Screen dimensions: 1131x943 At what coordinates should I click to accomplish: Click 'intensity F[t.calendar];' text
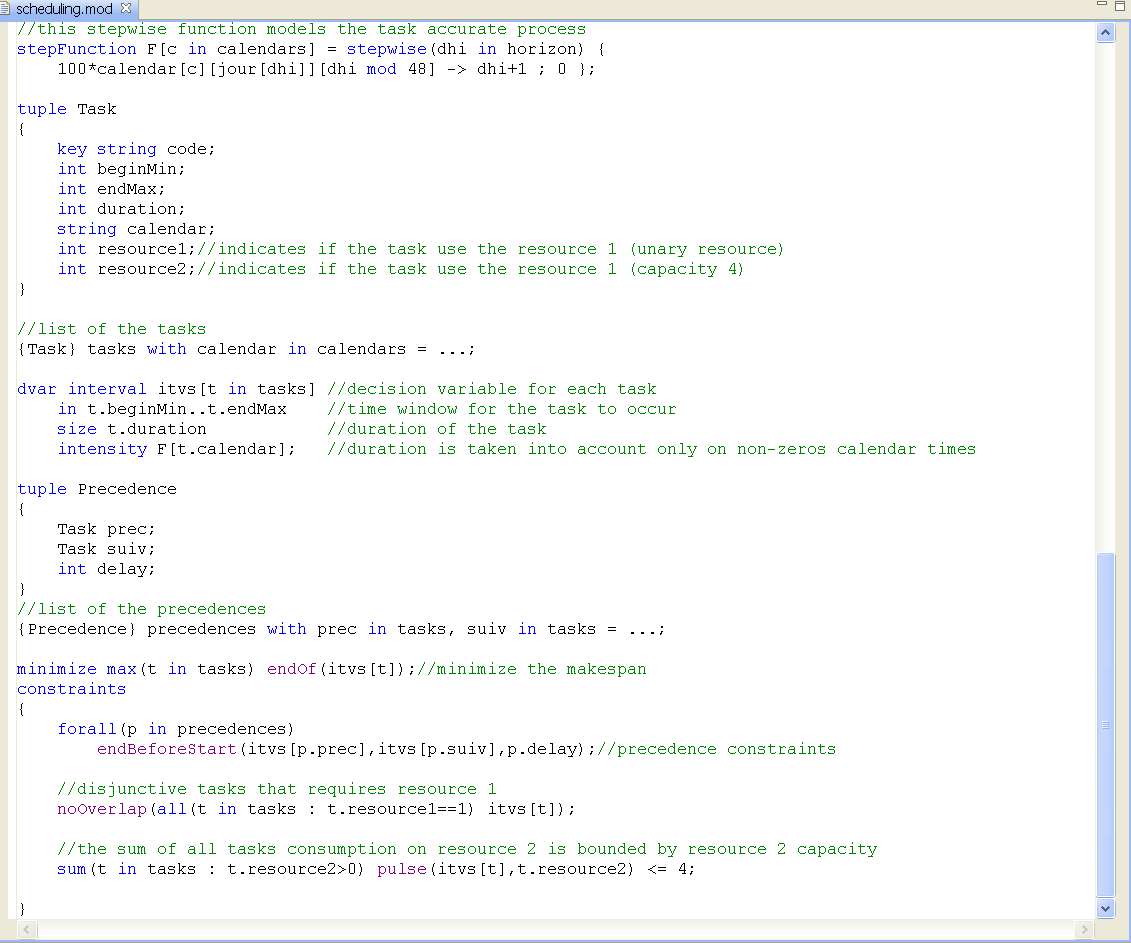(x=176, y=449)
